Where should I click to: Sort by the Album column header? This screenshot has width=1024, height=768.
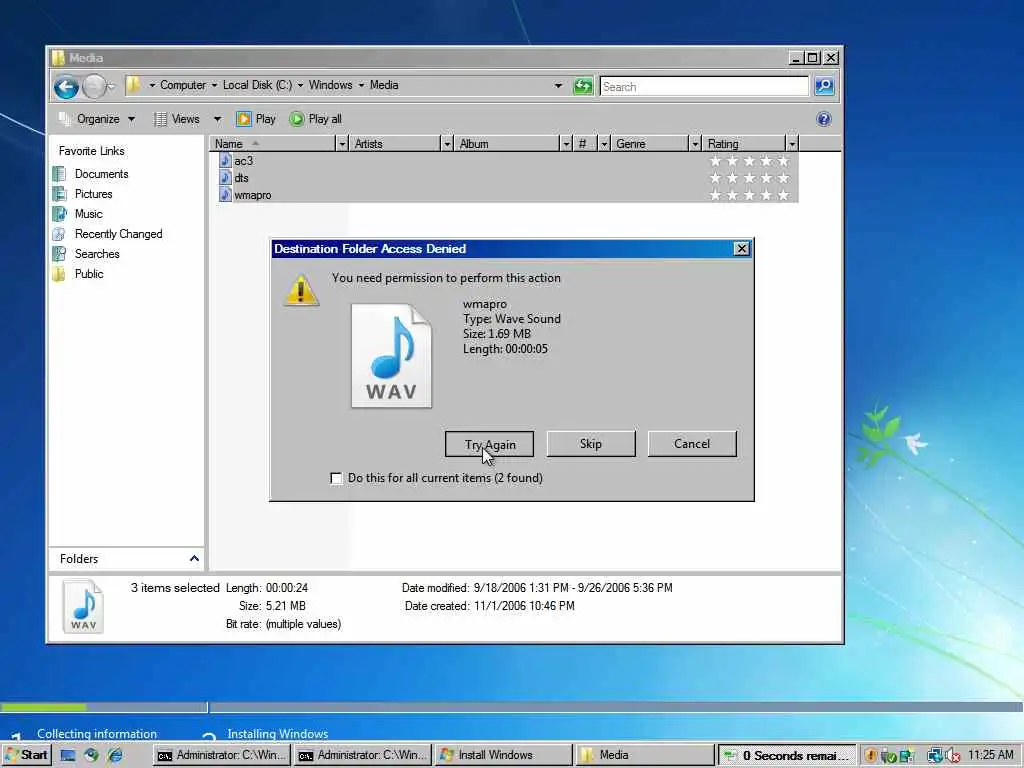click(507, 144)
